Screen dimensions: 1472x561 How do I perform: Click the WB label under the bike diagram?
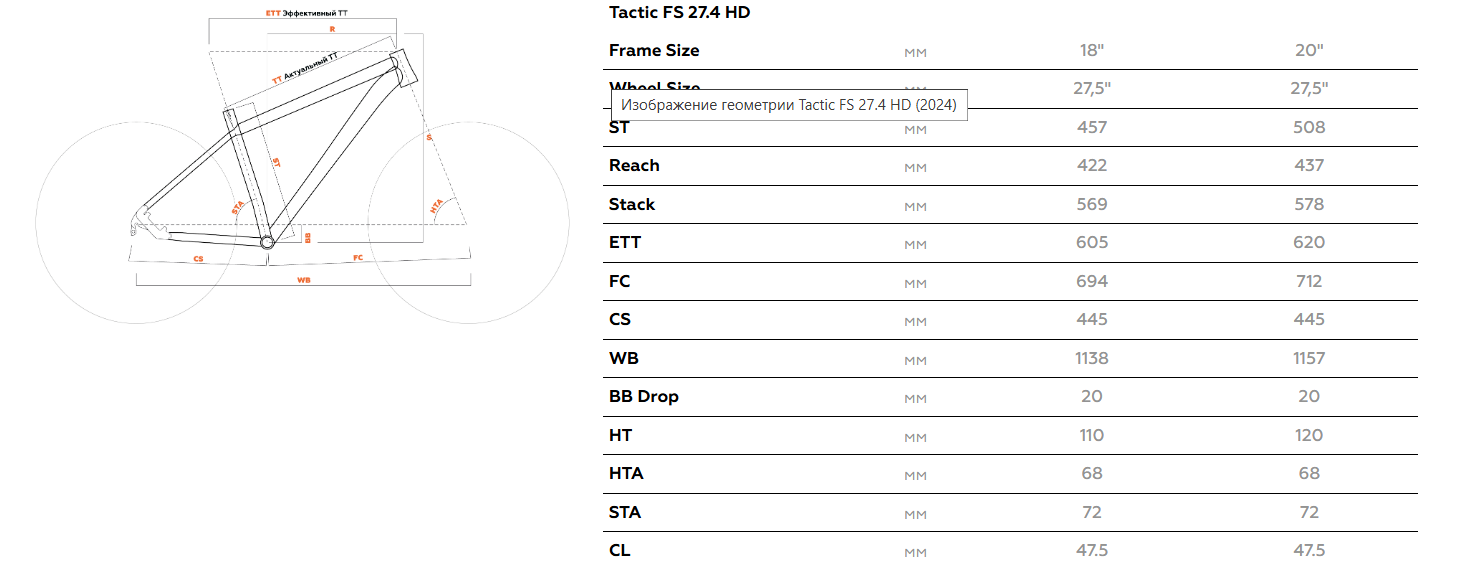pyautogui.click(x=304, y=281)
